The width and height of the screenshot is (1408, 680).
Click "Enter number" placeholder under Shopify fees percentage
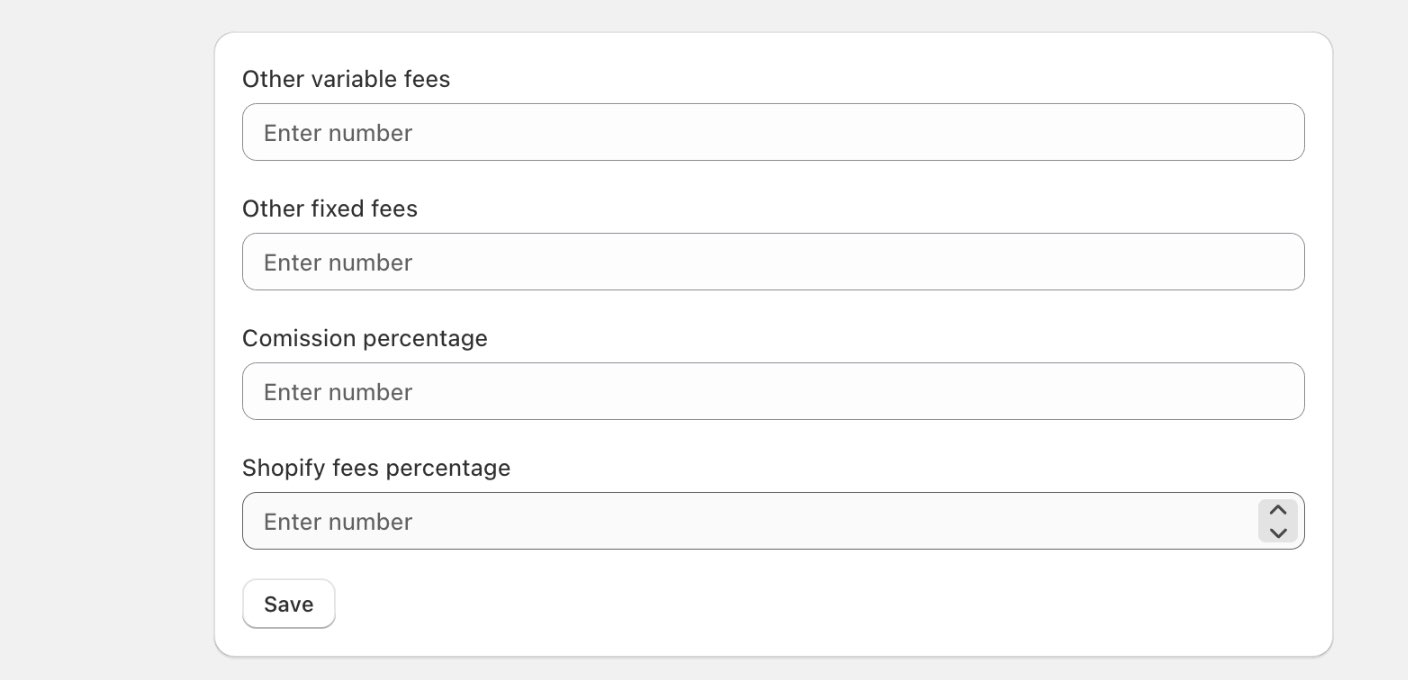tap(338, 521)
